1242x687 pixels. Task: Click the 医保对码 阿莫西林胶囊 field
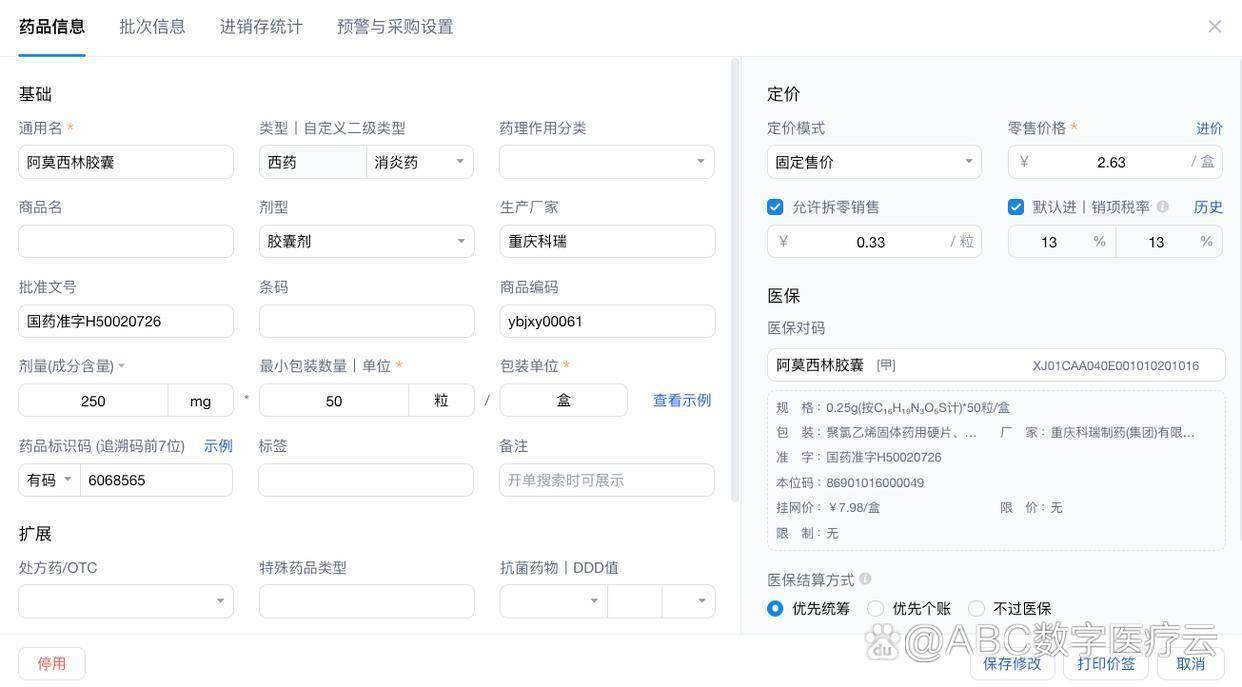[996, 365]
